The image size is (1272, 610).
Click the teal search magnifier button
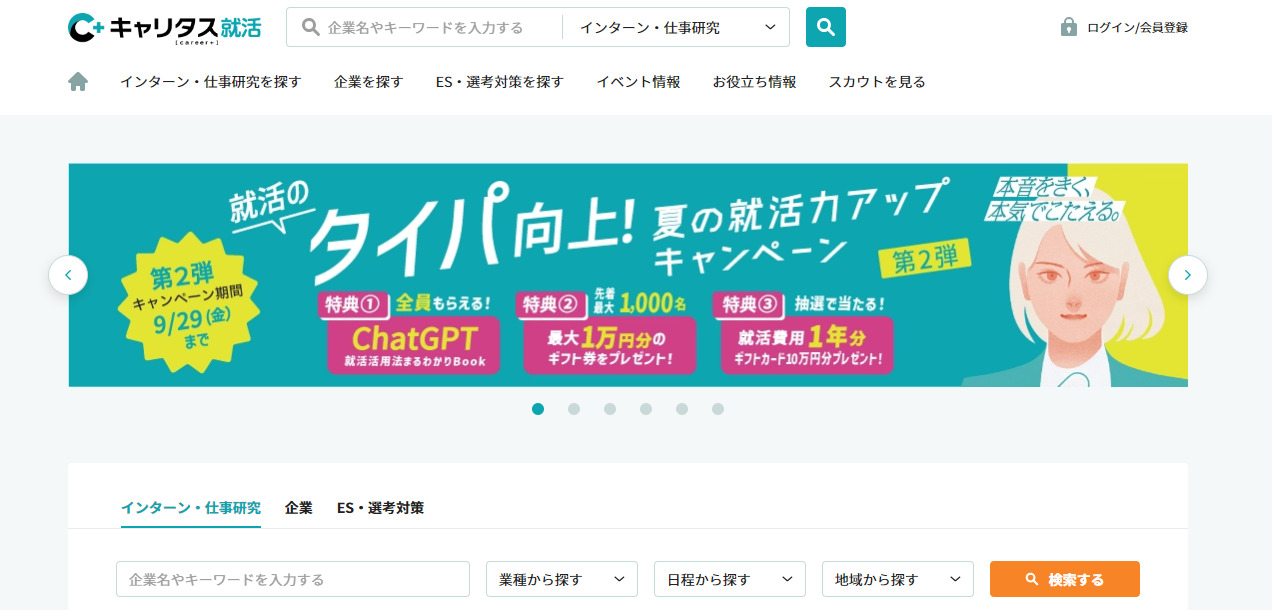[x=825, y=27]
